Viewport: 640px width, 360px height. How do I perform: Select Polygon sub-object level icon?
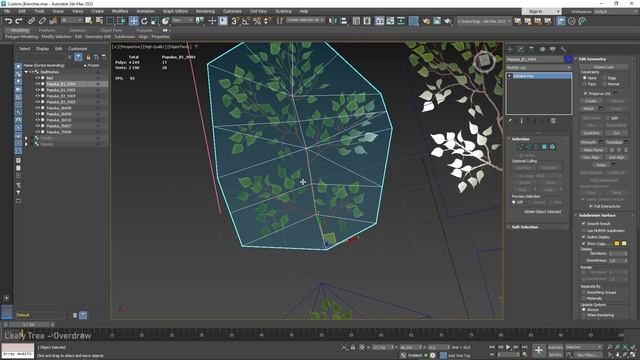click(544, 147)
